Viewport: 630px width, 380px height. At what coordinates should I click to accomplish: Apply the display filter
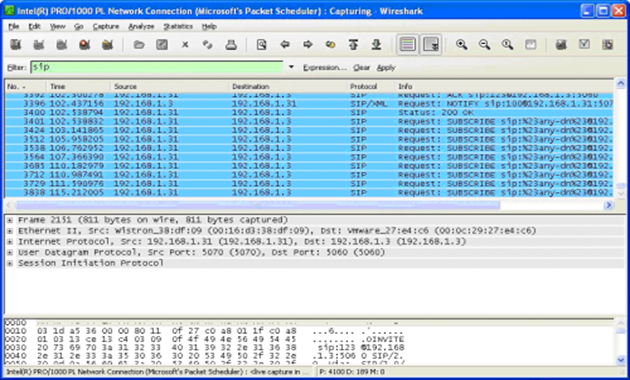[x=386, y=67]
